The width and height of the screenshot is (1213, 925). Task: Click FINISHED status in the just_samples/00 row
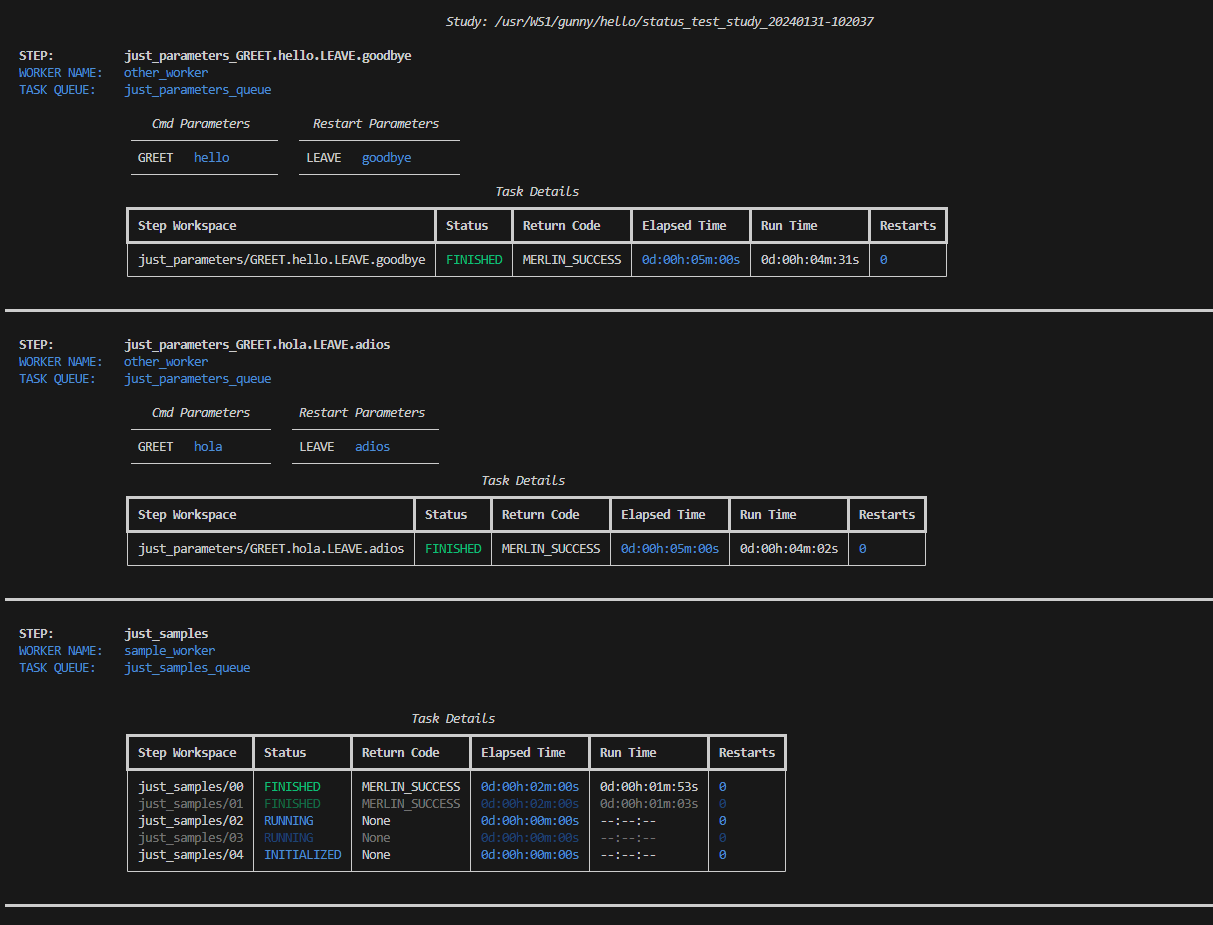tap(292, 787)
